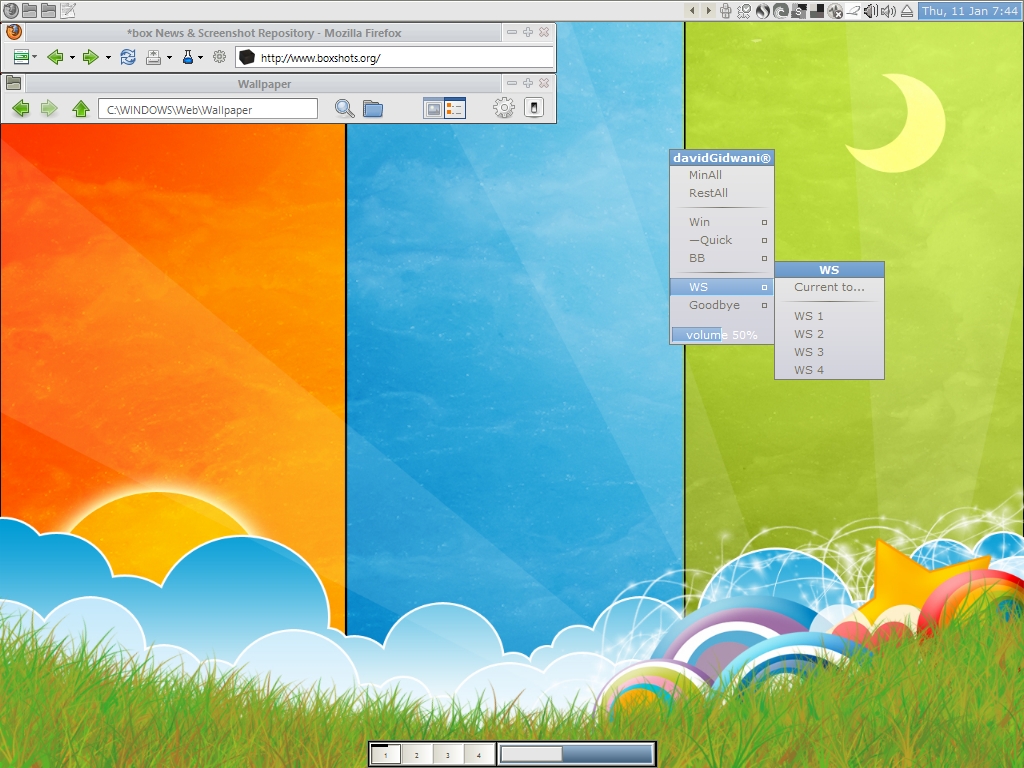
Task: Go forward in the Wallpaper explorer window
Action: point(50,108)
